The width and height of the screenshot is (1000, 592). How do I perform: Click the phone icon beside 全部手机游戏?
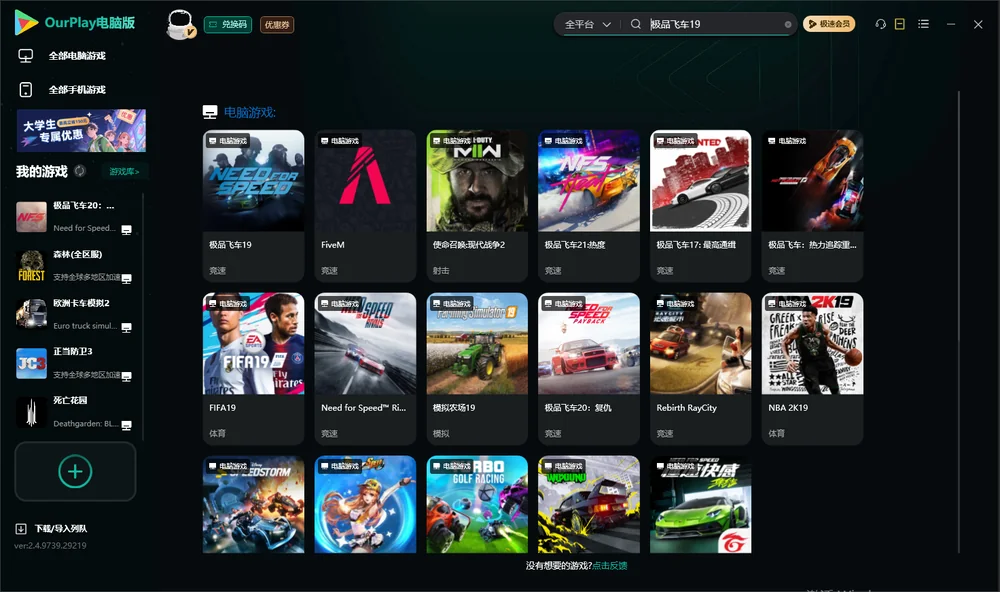point(26,90)
